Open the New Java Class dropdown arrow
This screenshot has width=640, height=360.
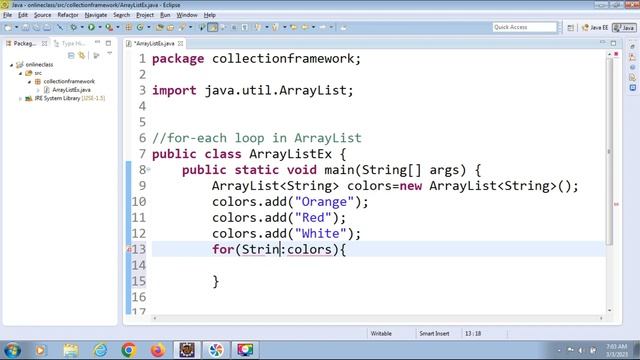(x=148, y=27)
